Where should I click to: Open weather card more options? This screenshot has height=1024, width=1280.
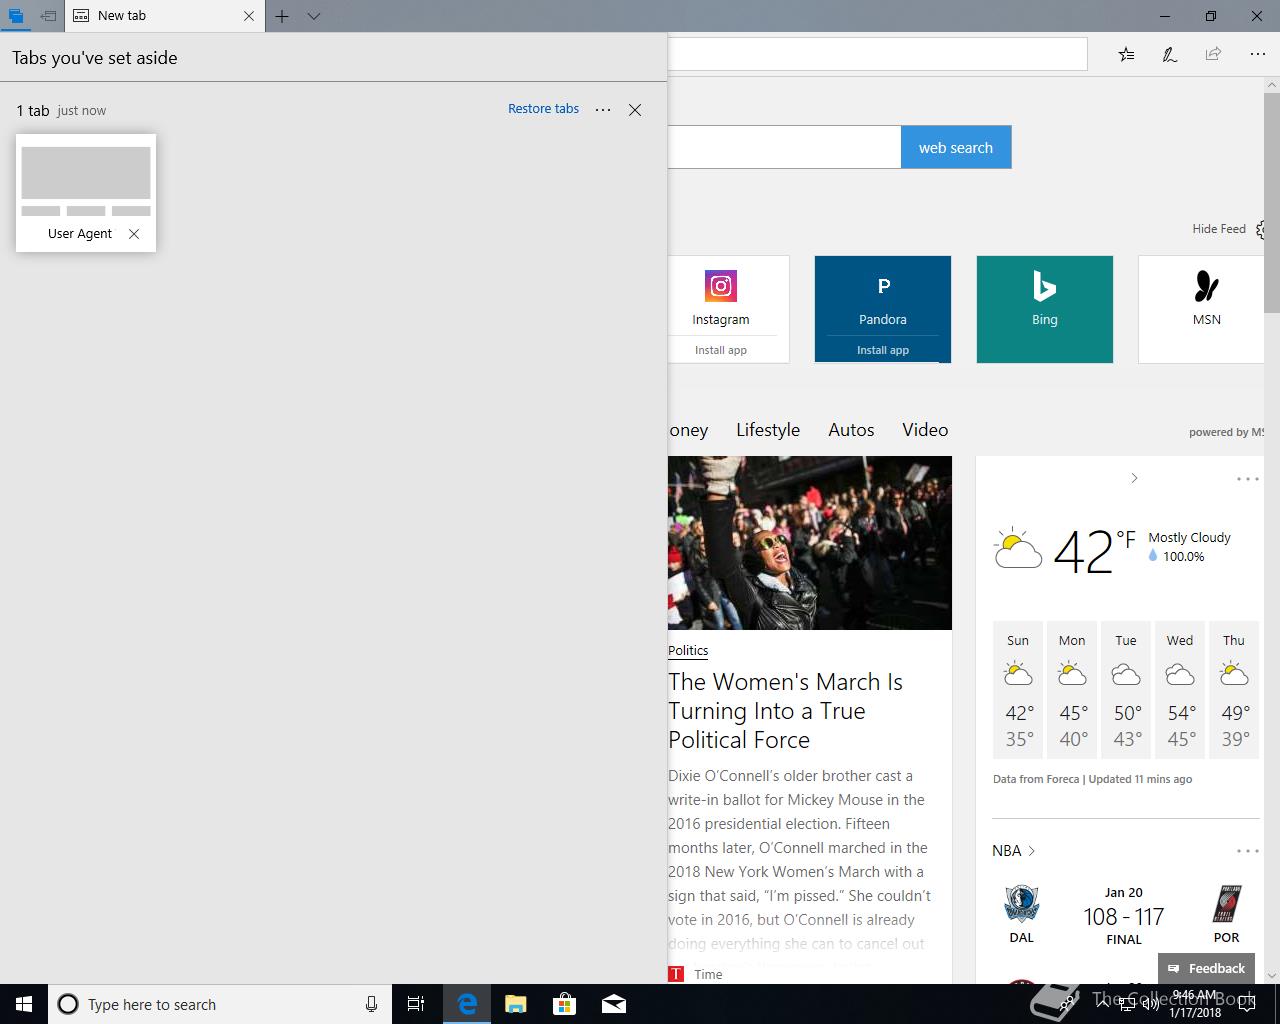1248,479
